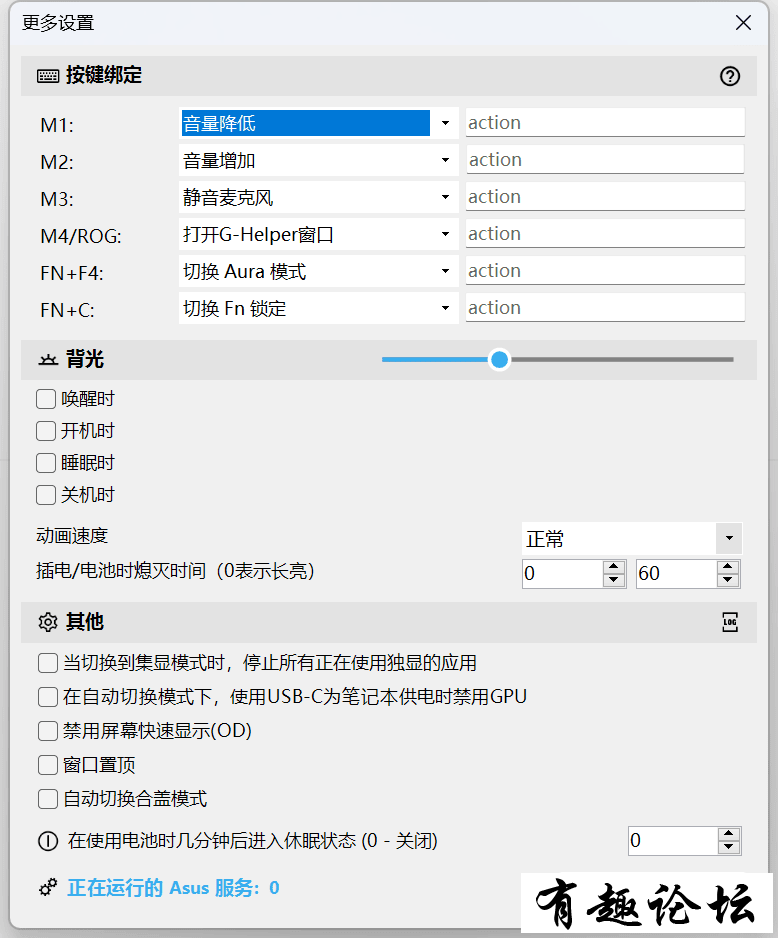Image resolution: width=778 pixels, height=938 pixels.
Task: Click the keyboard icon beside 按键绑定
Action: tap(48, 76)
